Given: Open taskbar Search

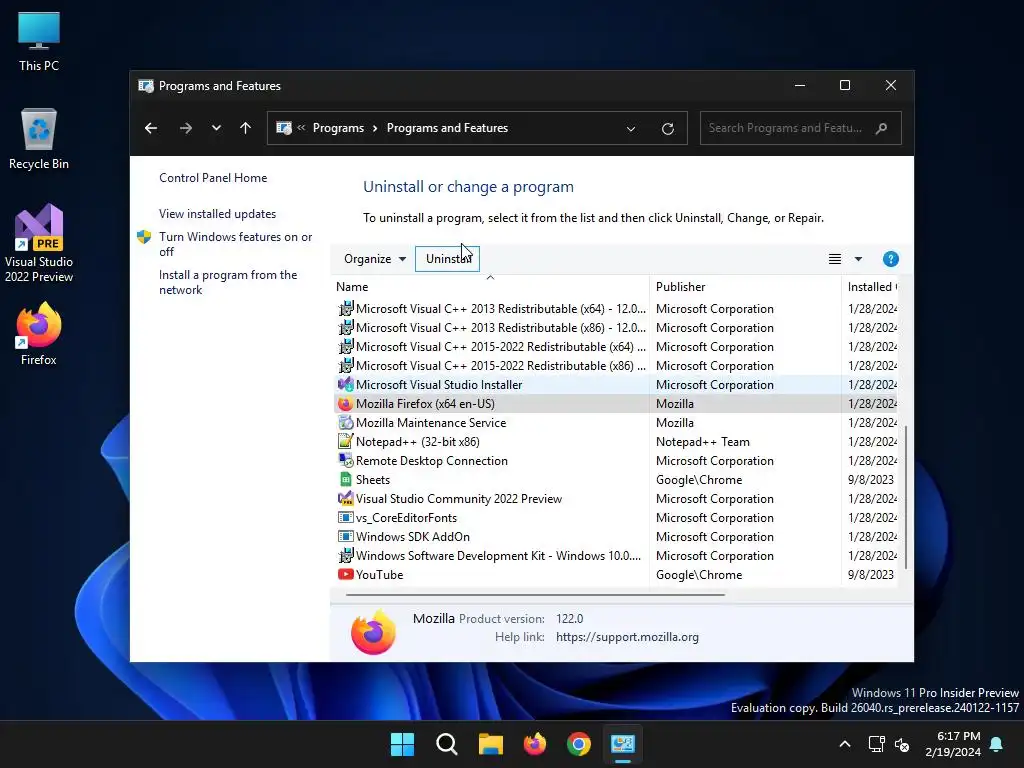Looking at the screenshot, I should click(447, 744).
